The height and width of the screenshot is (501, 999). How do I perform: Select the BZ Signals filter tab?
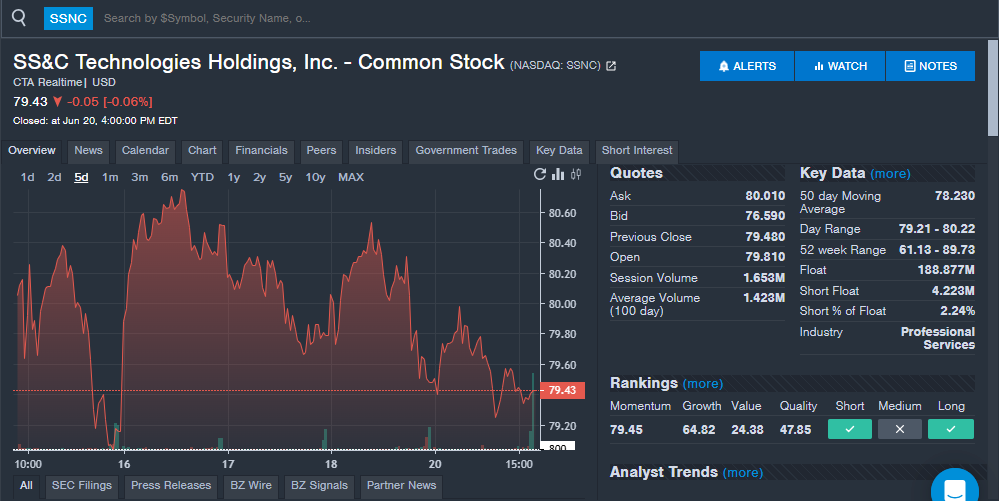[319, 486]
